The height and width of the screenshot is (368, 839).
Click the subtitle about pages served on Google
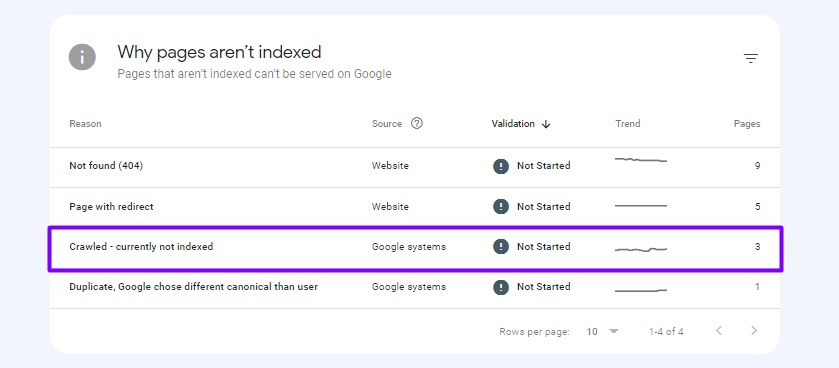pyautogui.click(x=254, y=74)
